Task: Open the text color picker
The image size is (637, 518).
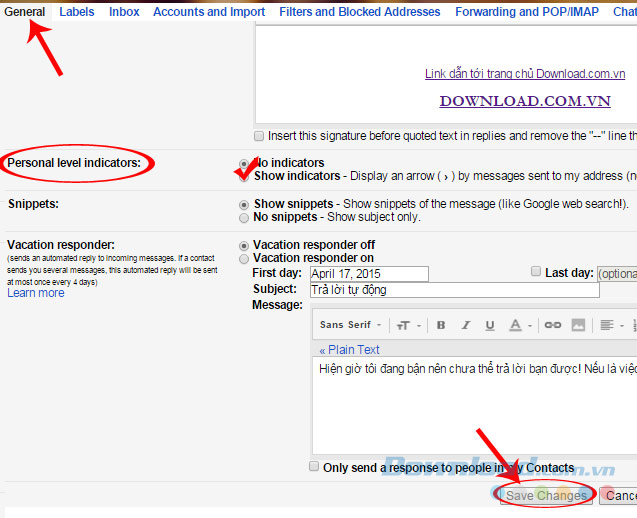Action: (519, 325)
